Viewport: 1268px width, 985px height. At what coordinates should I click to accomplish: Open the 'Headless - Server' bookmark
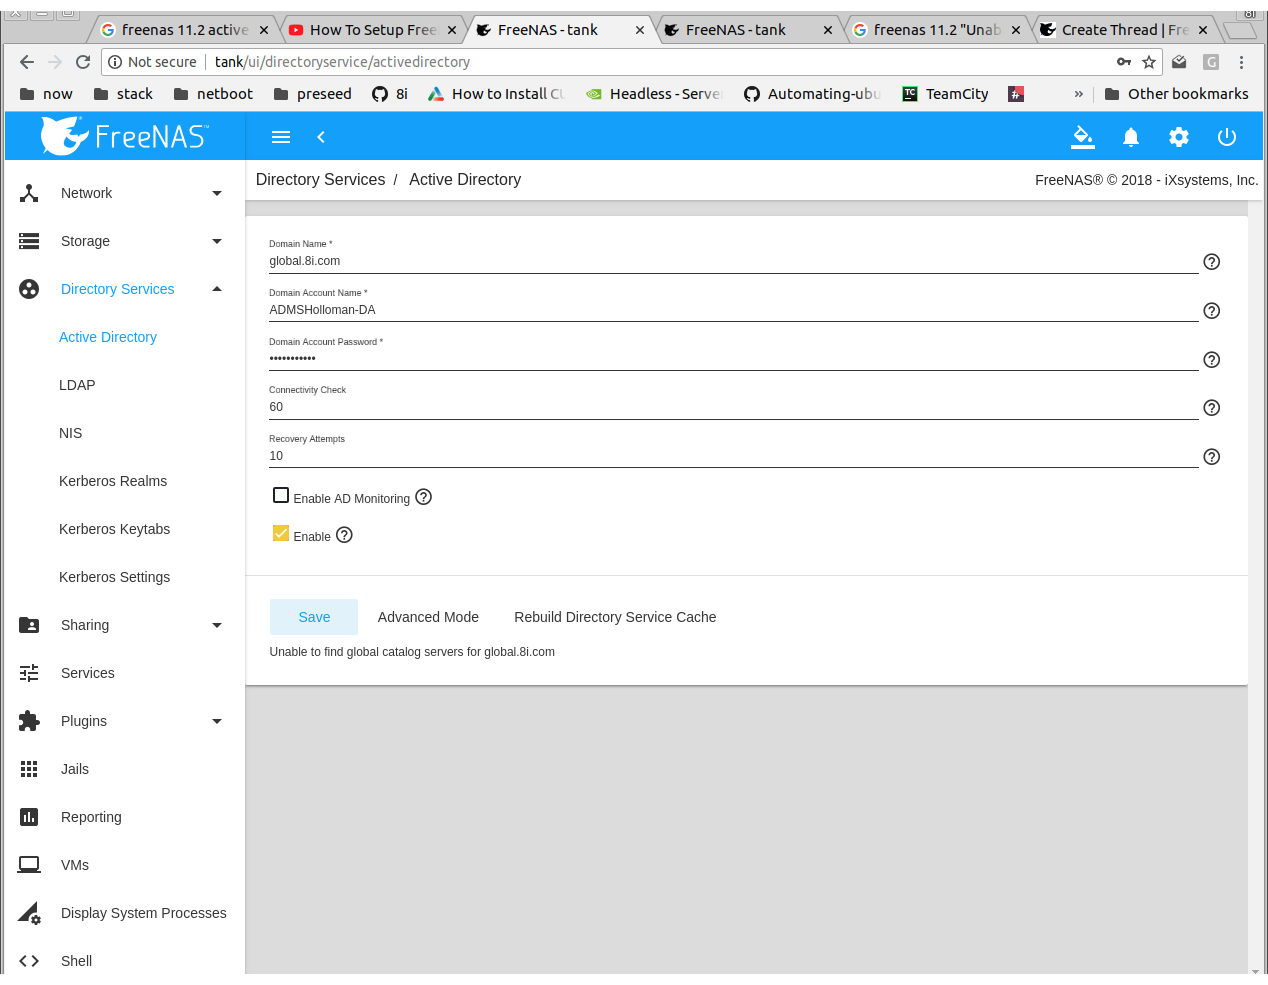(x=654, y=94)
